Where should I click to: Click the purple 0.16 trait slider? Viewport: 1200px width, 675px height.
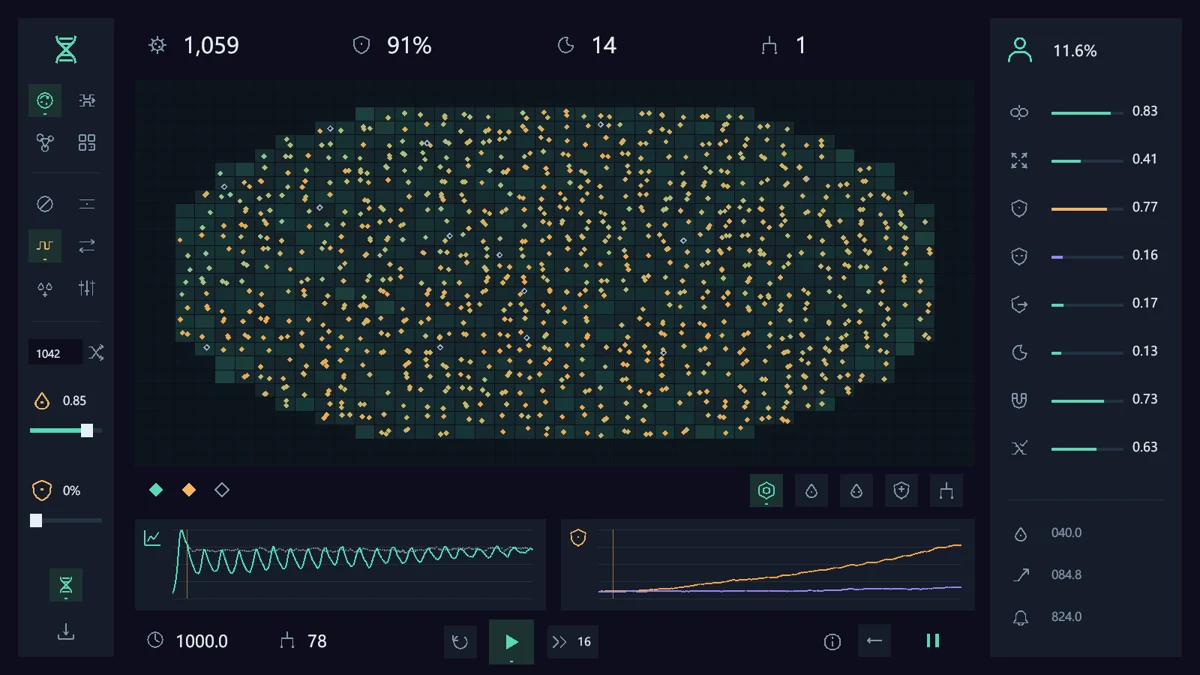pos(1086,257)
